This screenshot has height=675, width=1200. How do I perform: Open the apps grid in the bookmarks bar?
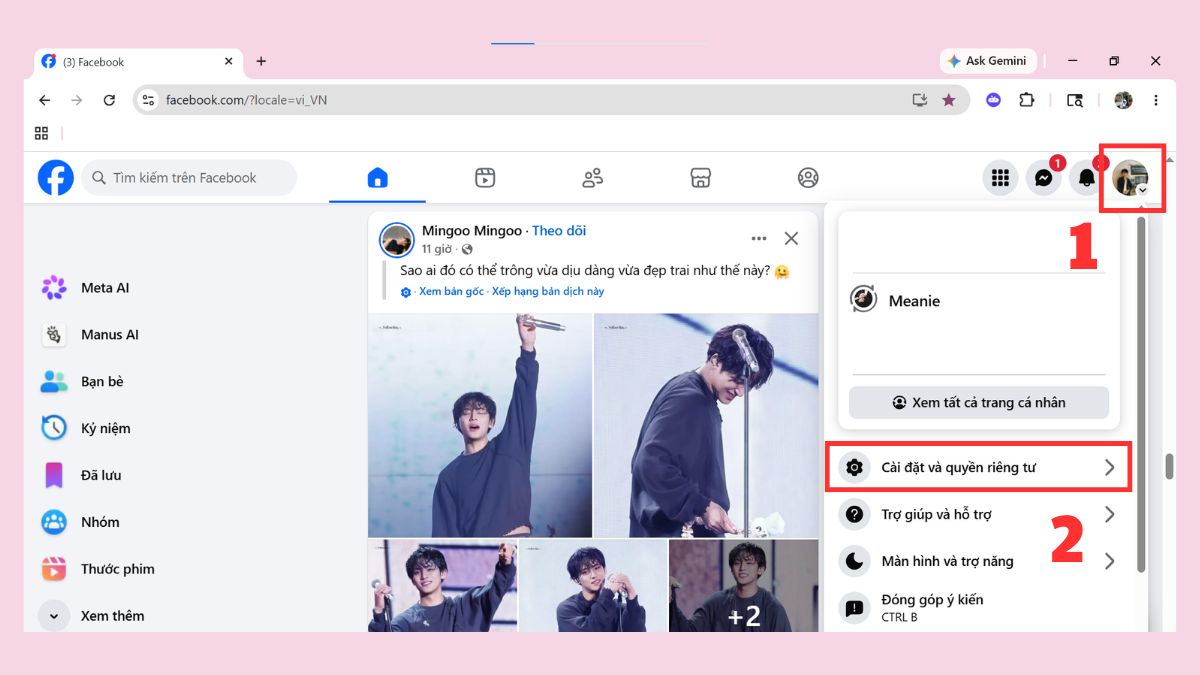click(x=41, y=133)
